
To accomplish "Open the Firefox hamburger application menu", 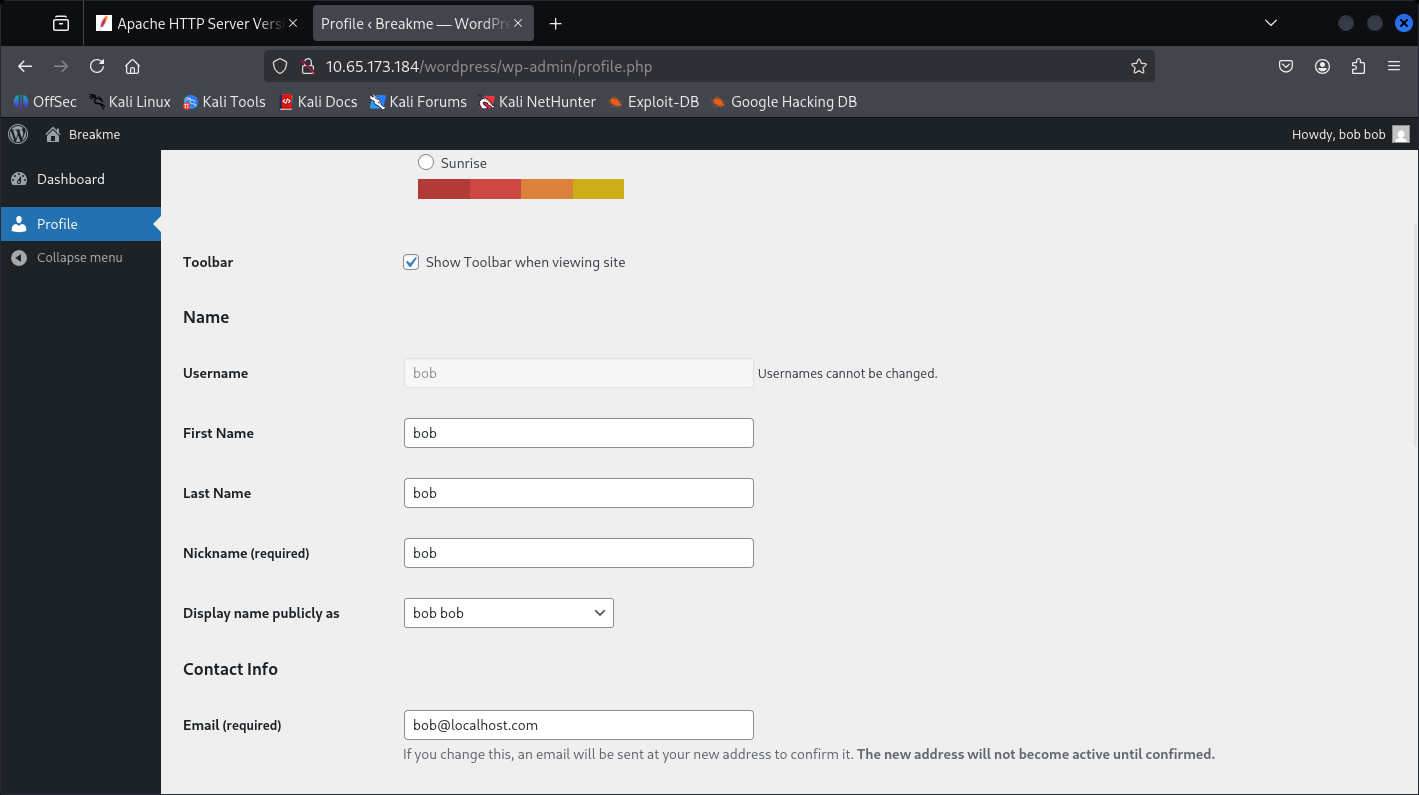I will 1394,66.
